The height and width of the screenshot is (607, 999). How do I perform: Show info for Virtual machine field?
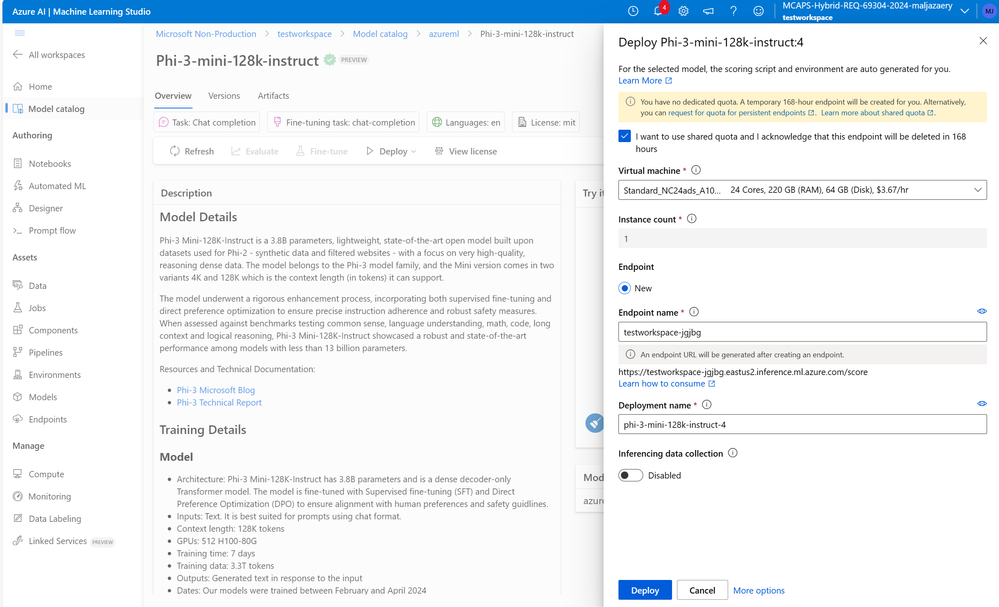696,170
